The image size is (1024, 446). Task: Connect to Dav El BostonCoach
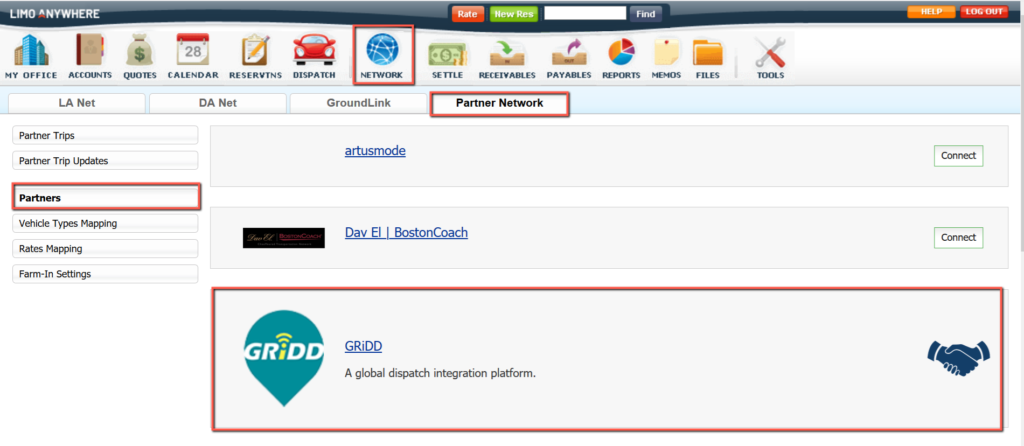958,238
